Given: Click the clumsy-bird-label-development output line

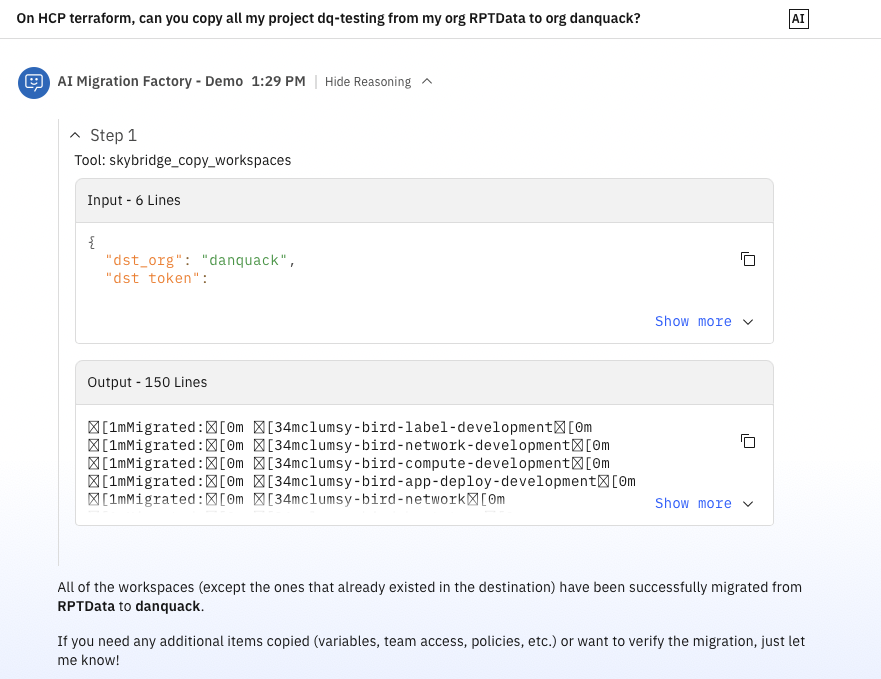Looking at the screenshot, I should (x=340, y=427).
